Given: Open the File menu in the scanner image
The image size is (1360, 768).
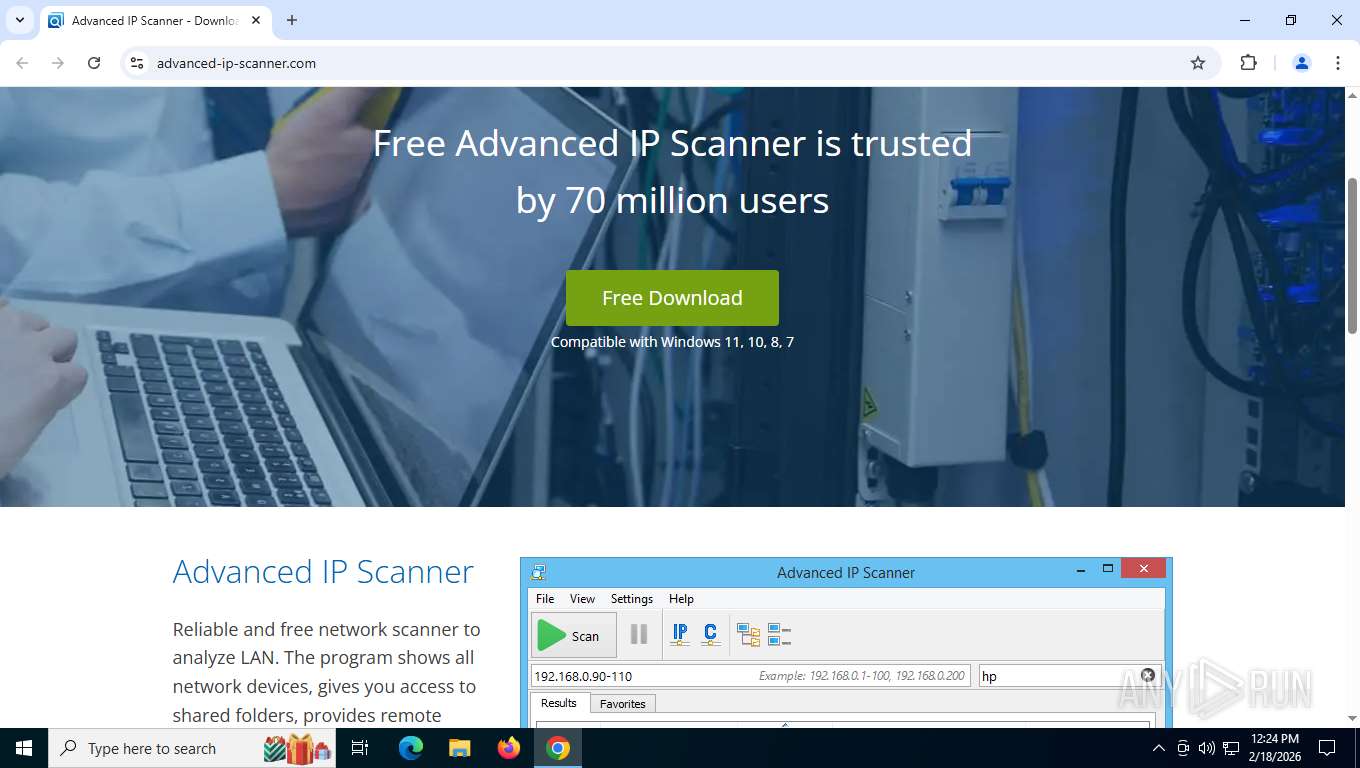Looking at the screenshot, I should point(545,599).
